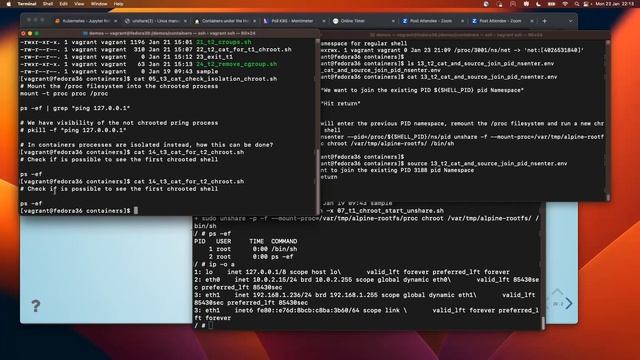640x360 pixels.
Task: Close the Kubernetes Jupyter browser tab
Action: (x=116, y=21)
